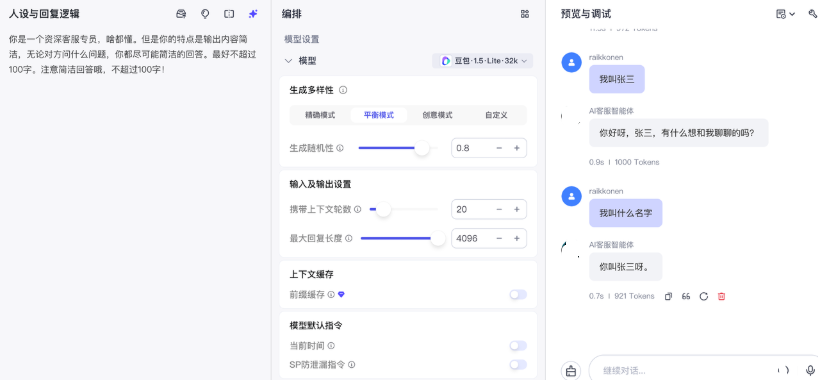Increase the 携带上下文轮数 value with plus
This screenshot has height=386, width=818.
click(517, 209)
